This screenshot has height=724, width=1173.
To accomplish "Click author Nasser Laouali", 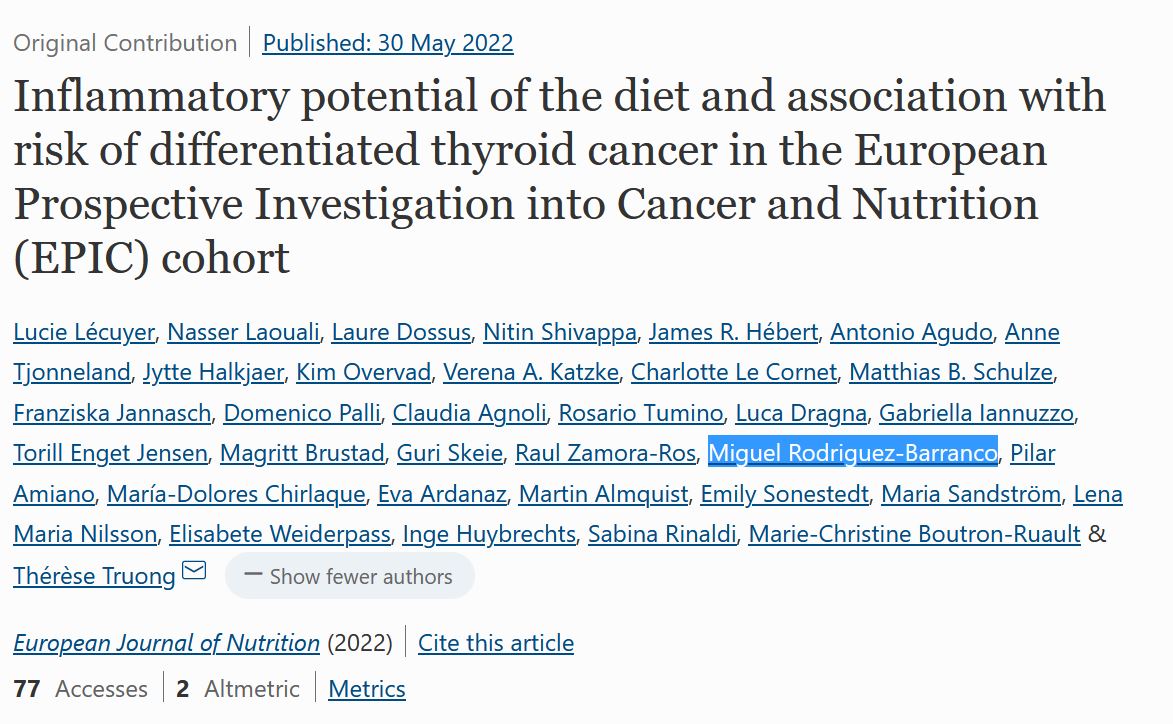I will 242,332.
